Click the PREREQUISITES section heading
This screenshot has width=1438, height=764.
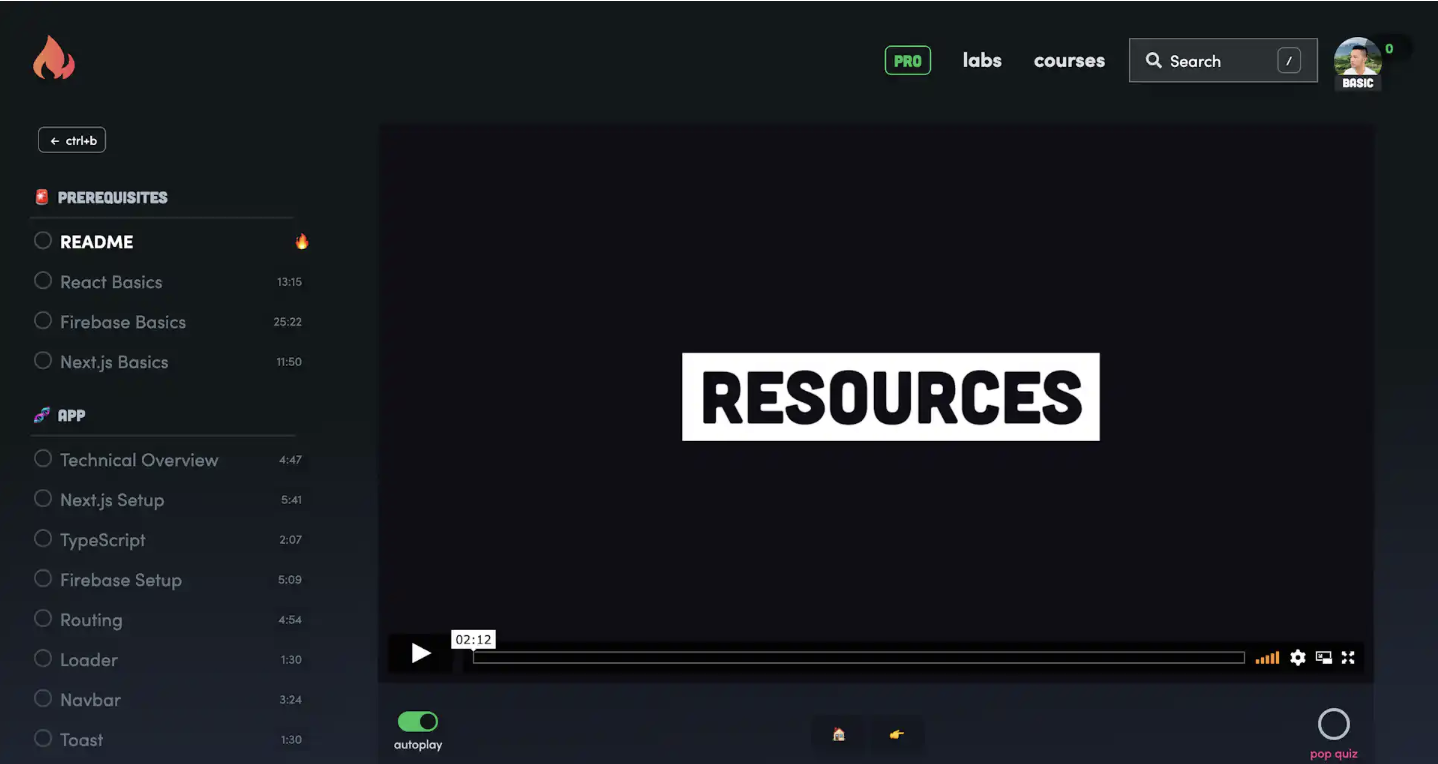[x=113, y=197]
